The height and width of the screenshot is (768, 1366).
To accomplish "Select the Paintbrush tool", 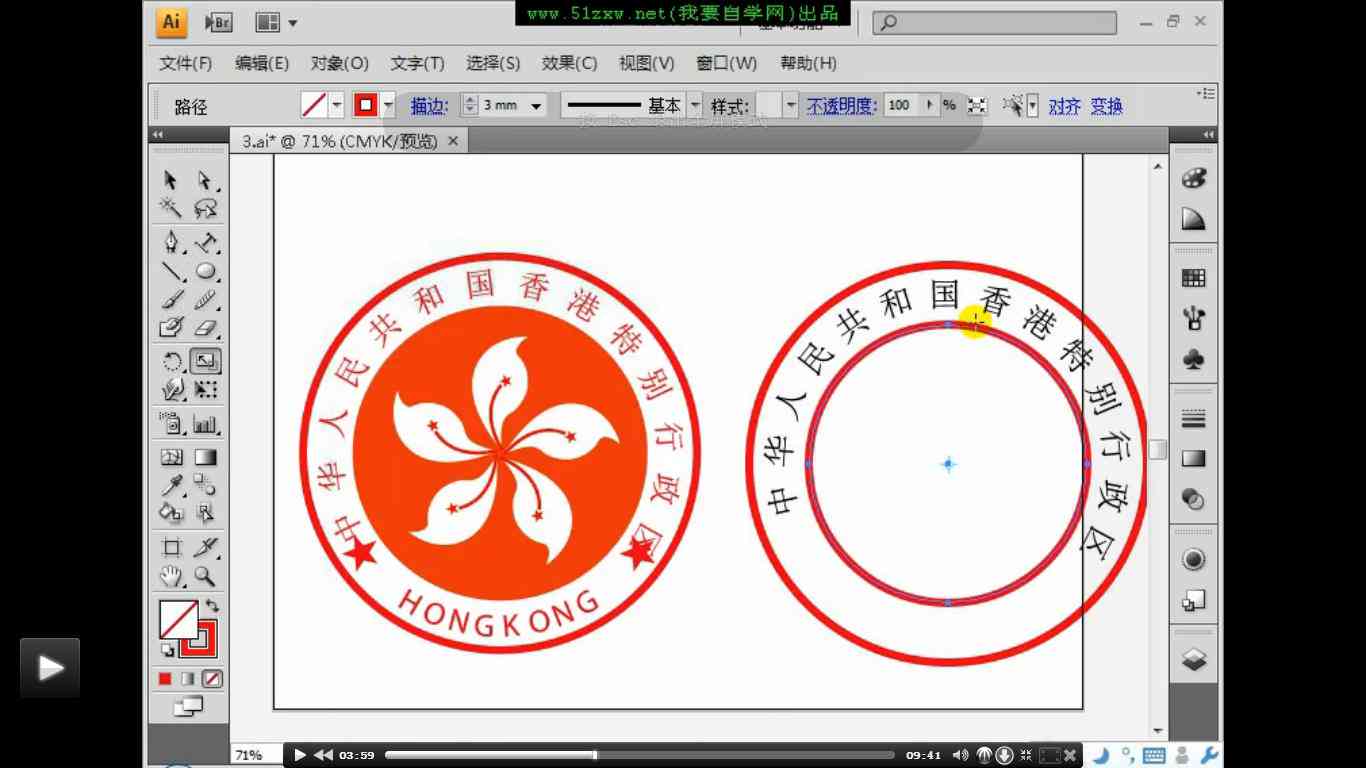I will tap(172, 299).
